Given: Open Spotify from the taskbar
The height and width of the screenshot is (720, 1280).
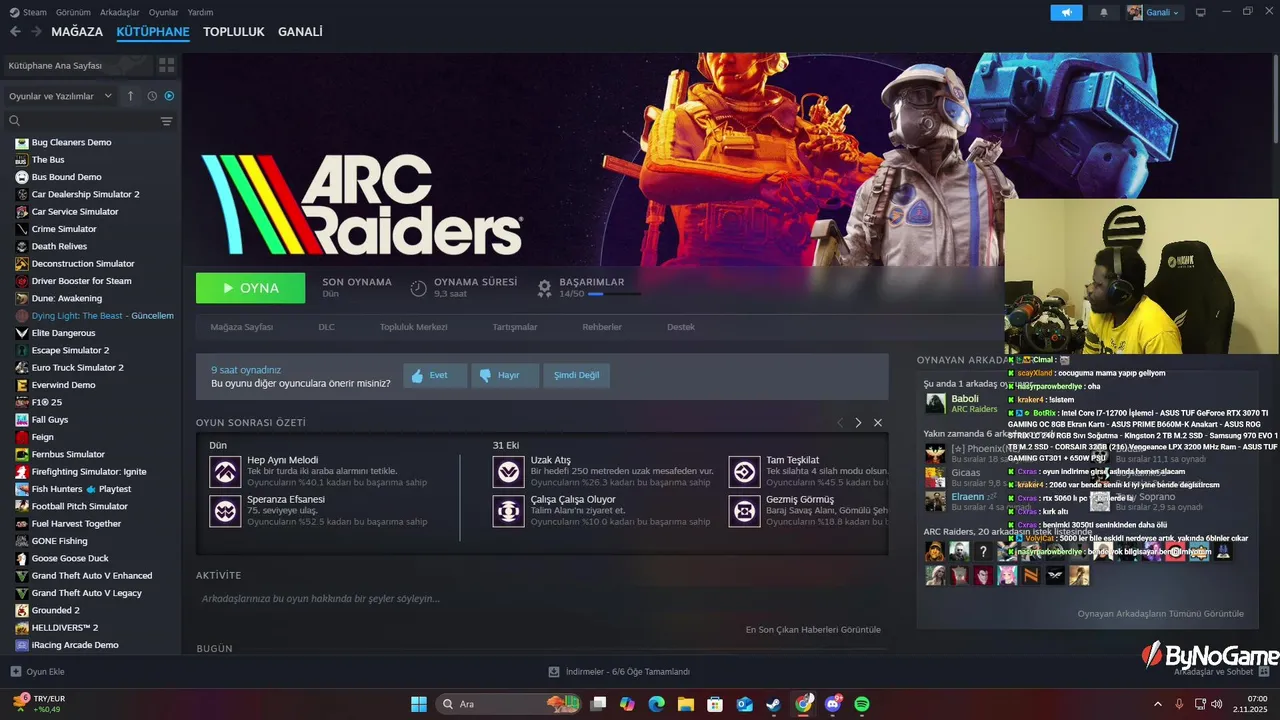Looking at the screenshot, I should click(862, 704).
